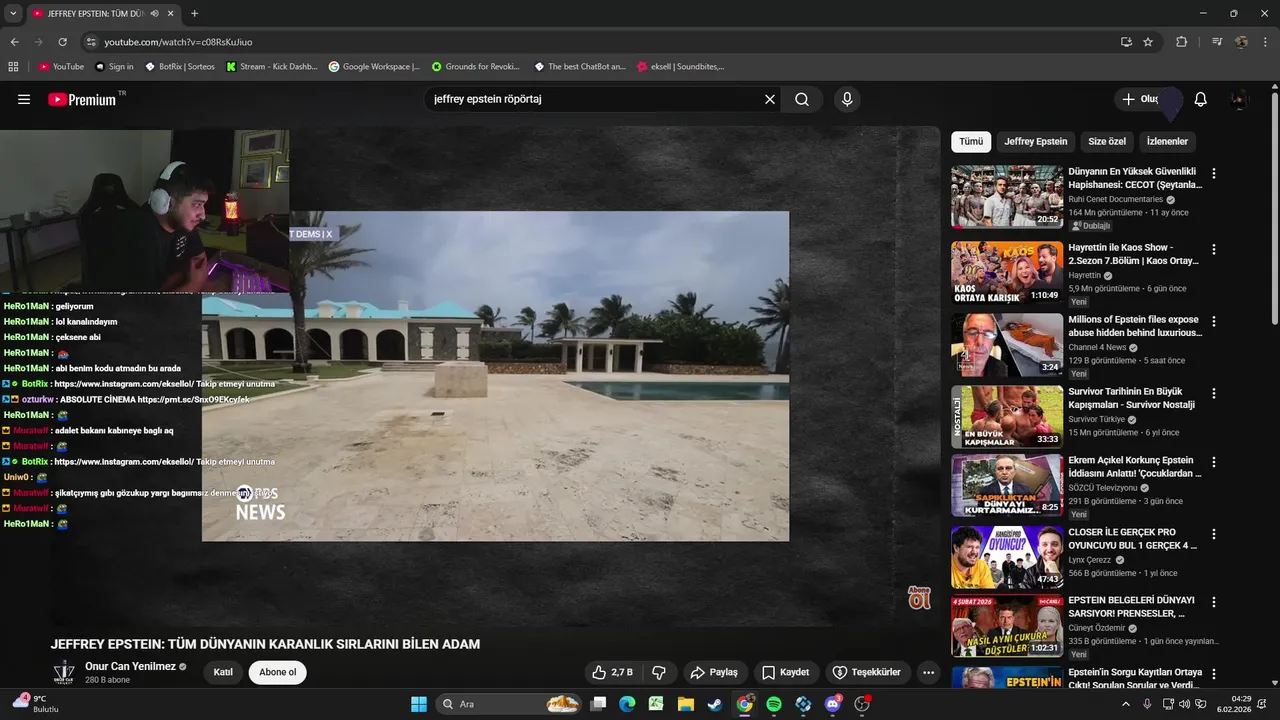Go to the YouTube Premium home logo
The width and height of the screenshot is (1280, 720).
point(82,99)
